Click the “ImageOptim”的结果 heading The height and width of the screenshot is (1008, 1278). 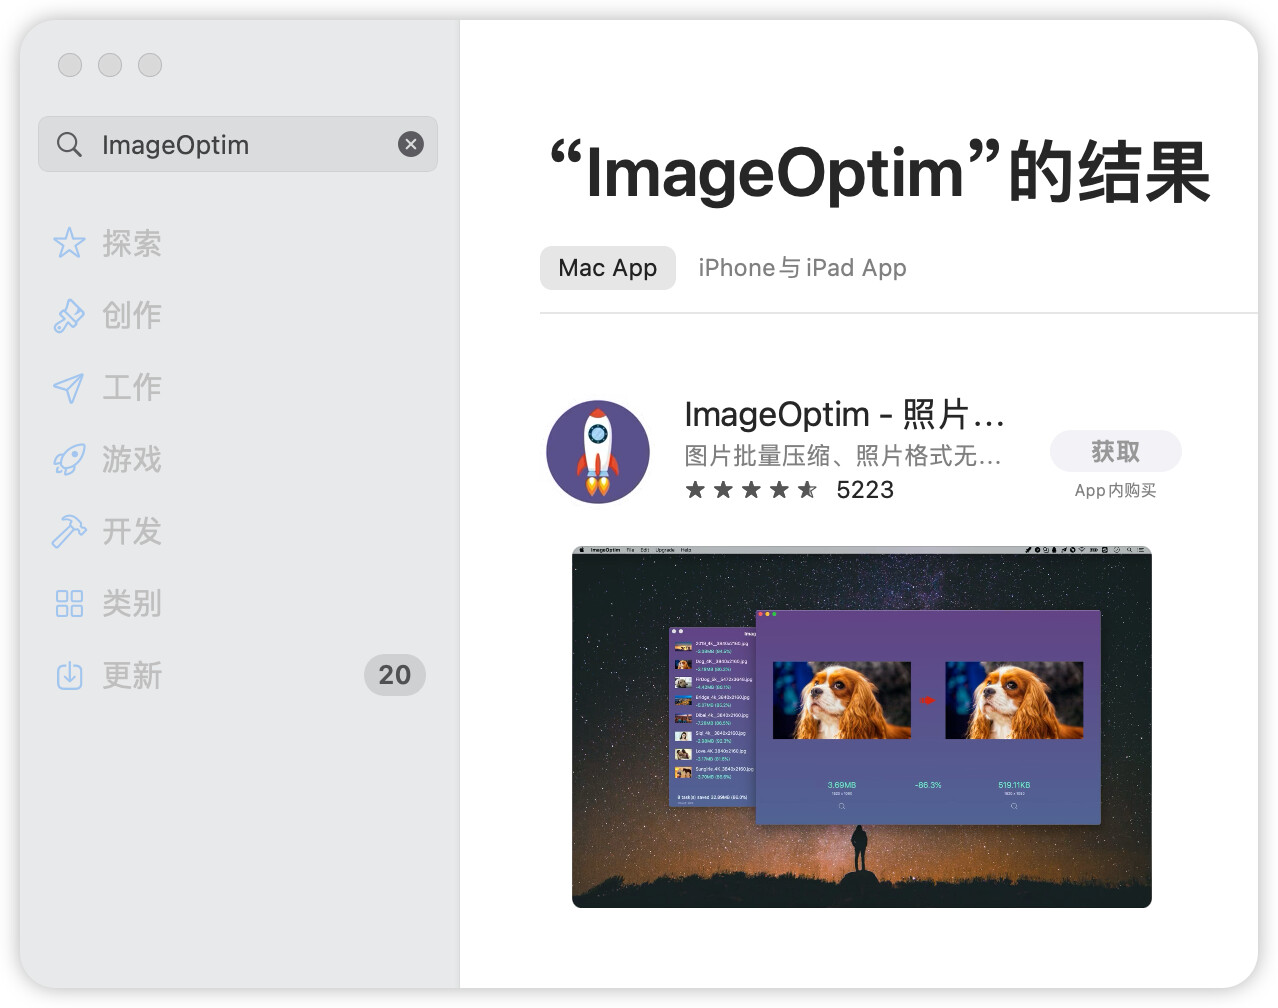[x=880, y=172]
